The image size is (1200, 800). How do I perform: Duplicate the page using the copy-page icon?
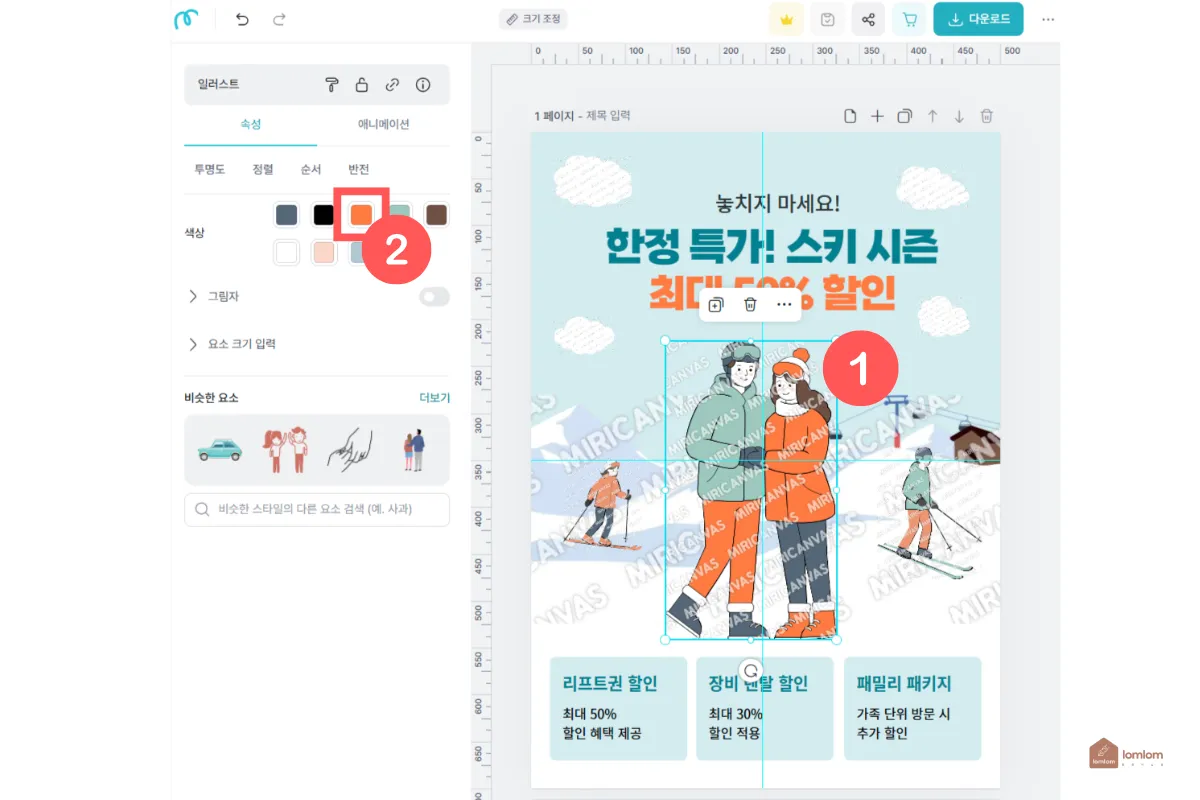pyautogui.click(x=904, y=116)
